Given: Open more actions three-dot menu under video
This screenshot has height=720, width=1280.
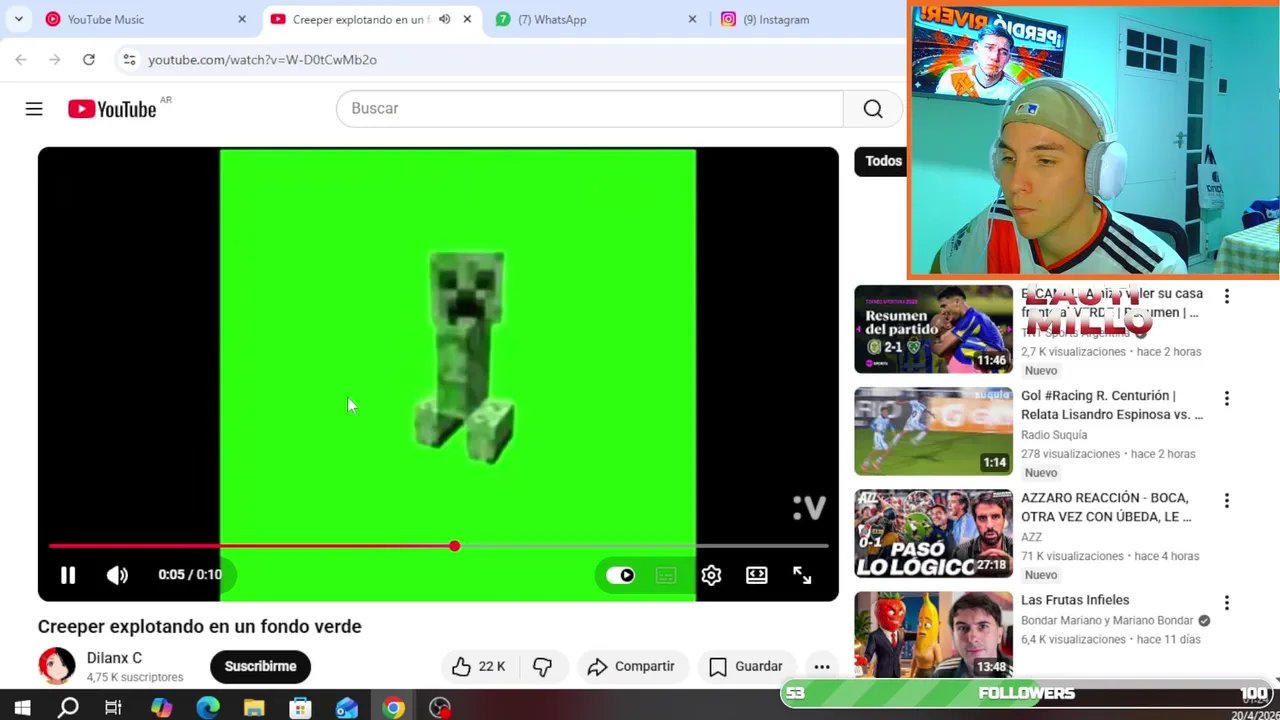Looking at the screenshot, I should (822, 666).
